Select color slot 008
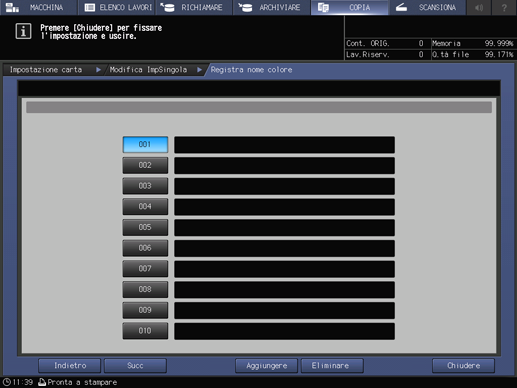The height and width of the screenshot is (388, 517). click(145, 289)
